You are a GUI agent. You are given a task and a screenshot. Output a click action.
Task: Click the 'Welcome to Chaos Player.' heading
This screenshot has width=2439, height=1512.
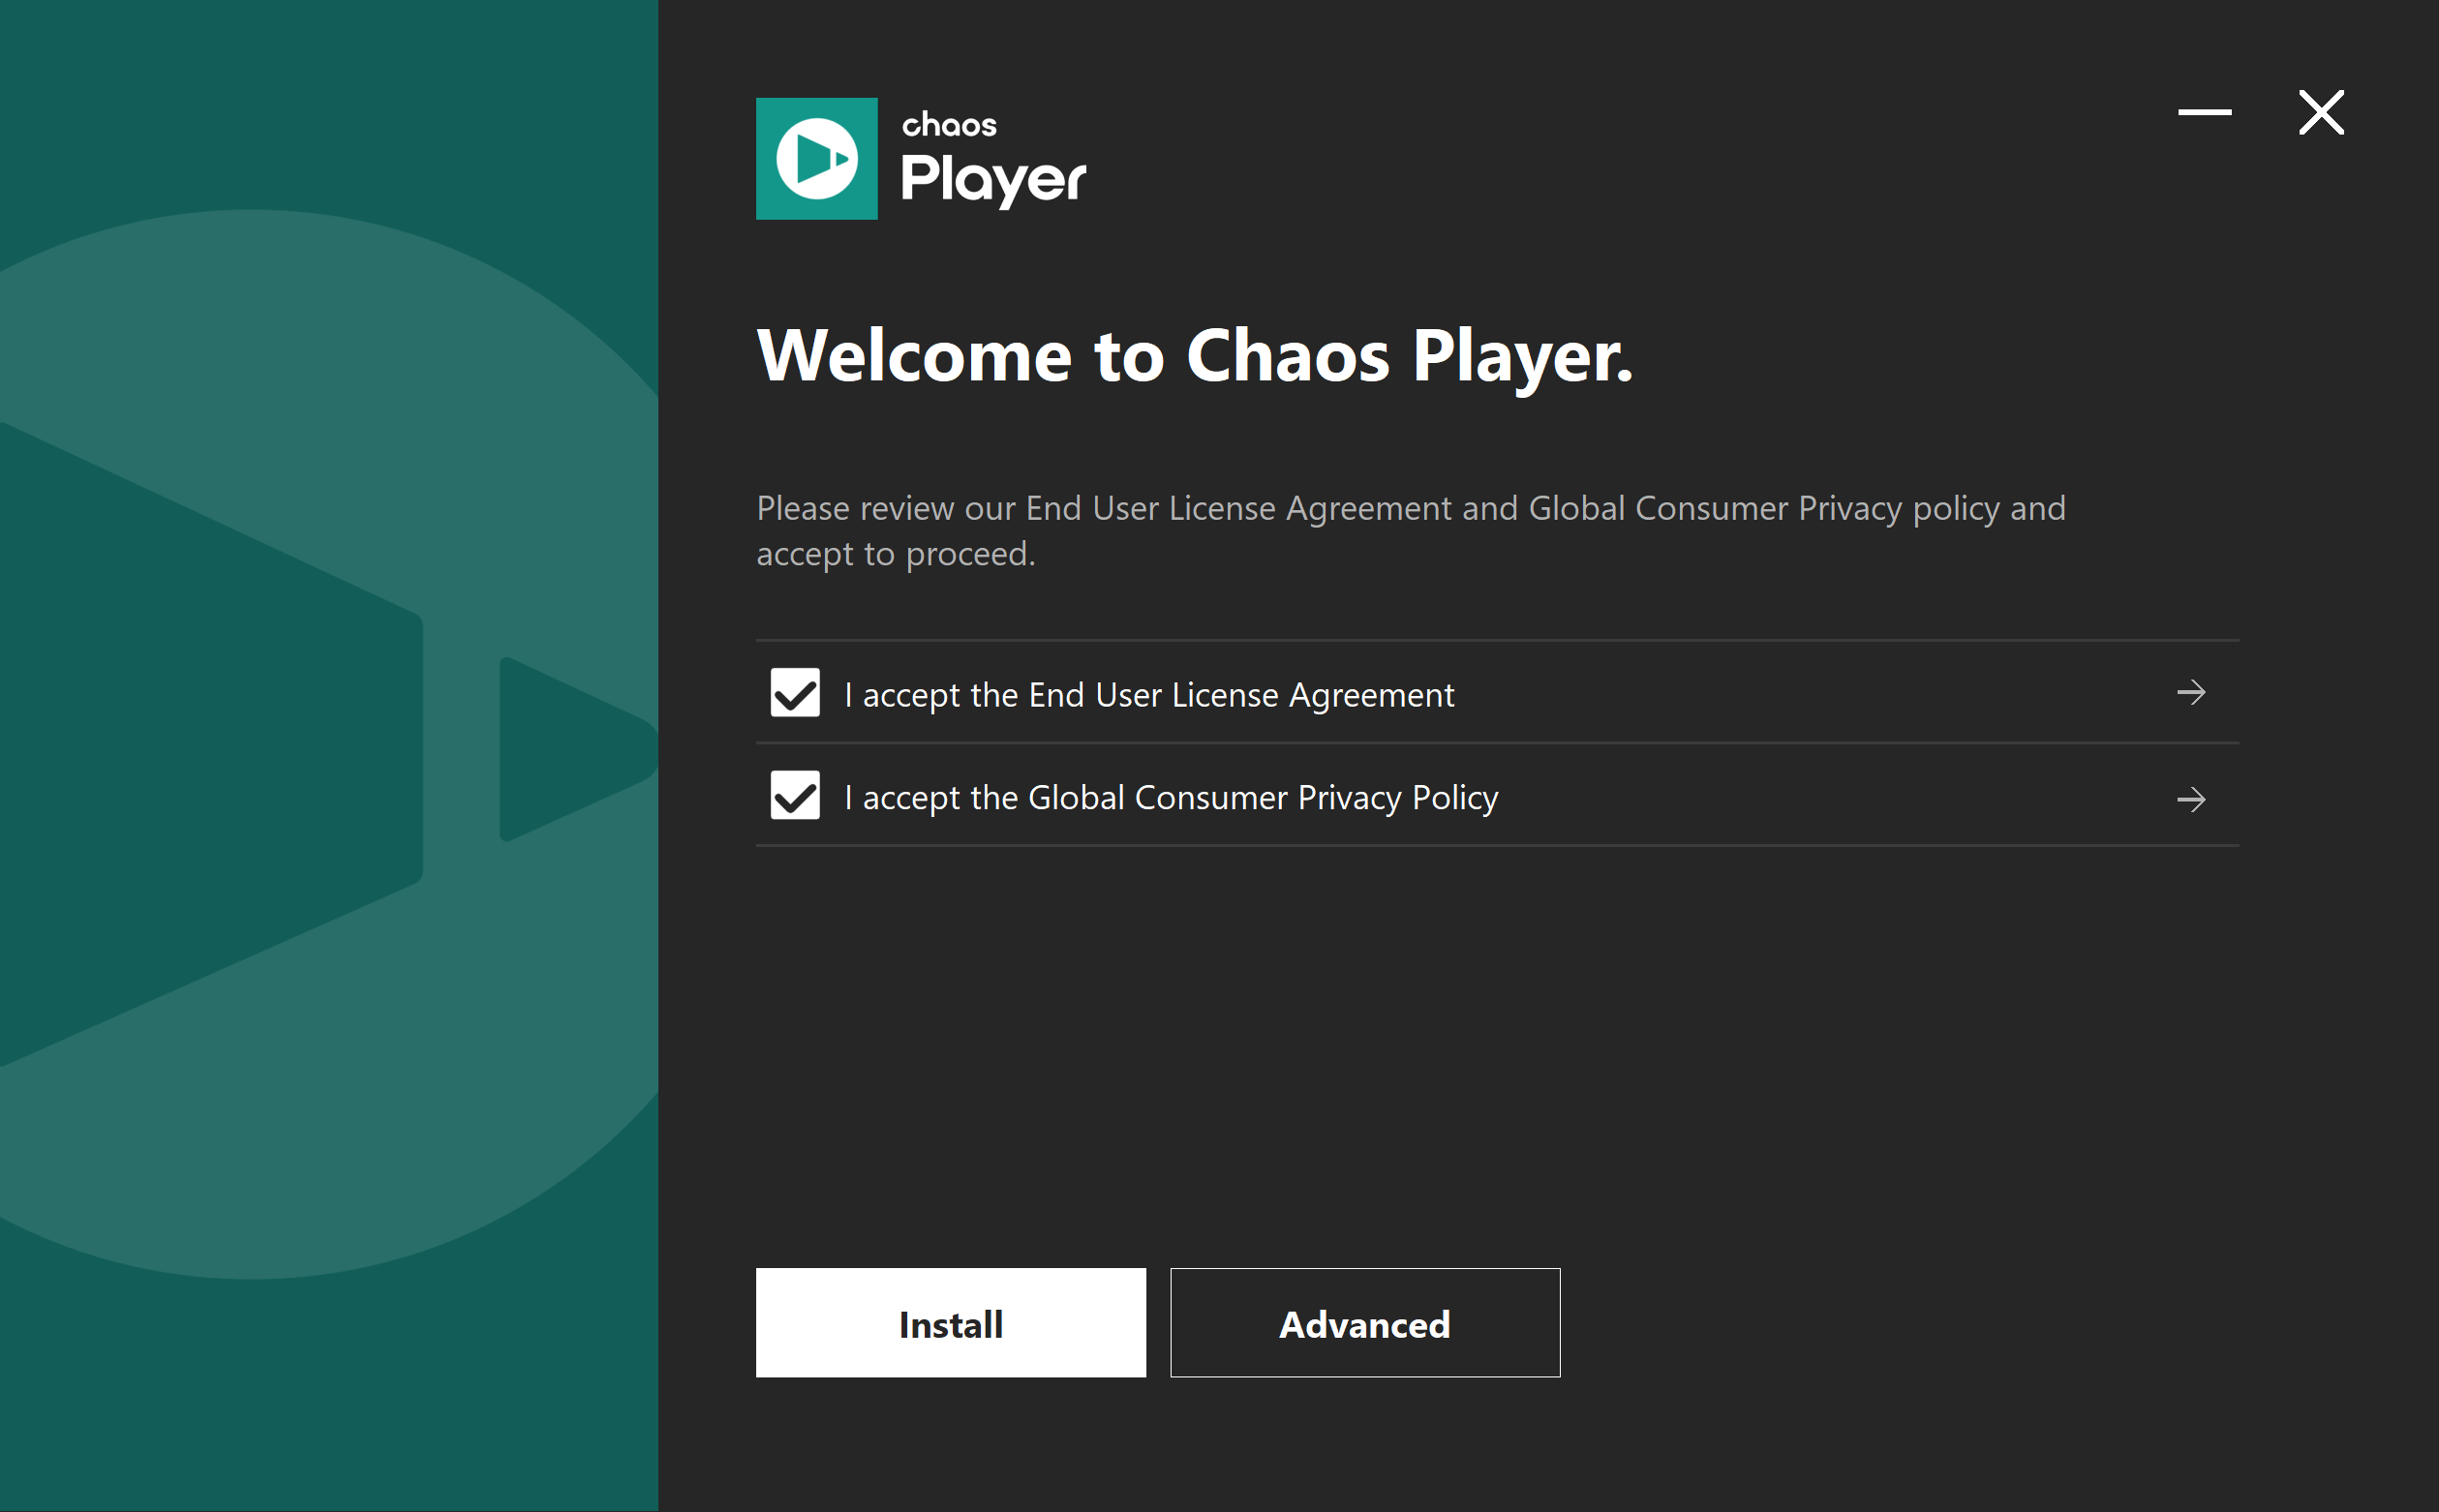[1195, 356]
